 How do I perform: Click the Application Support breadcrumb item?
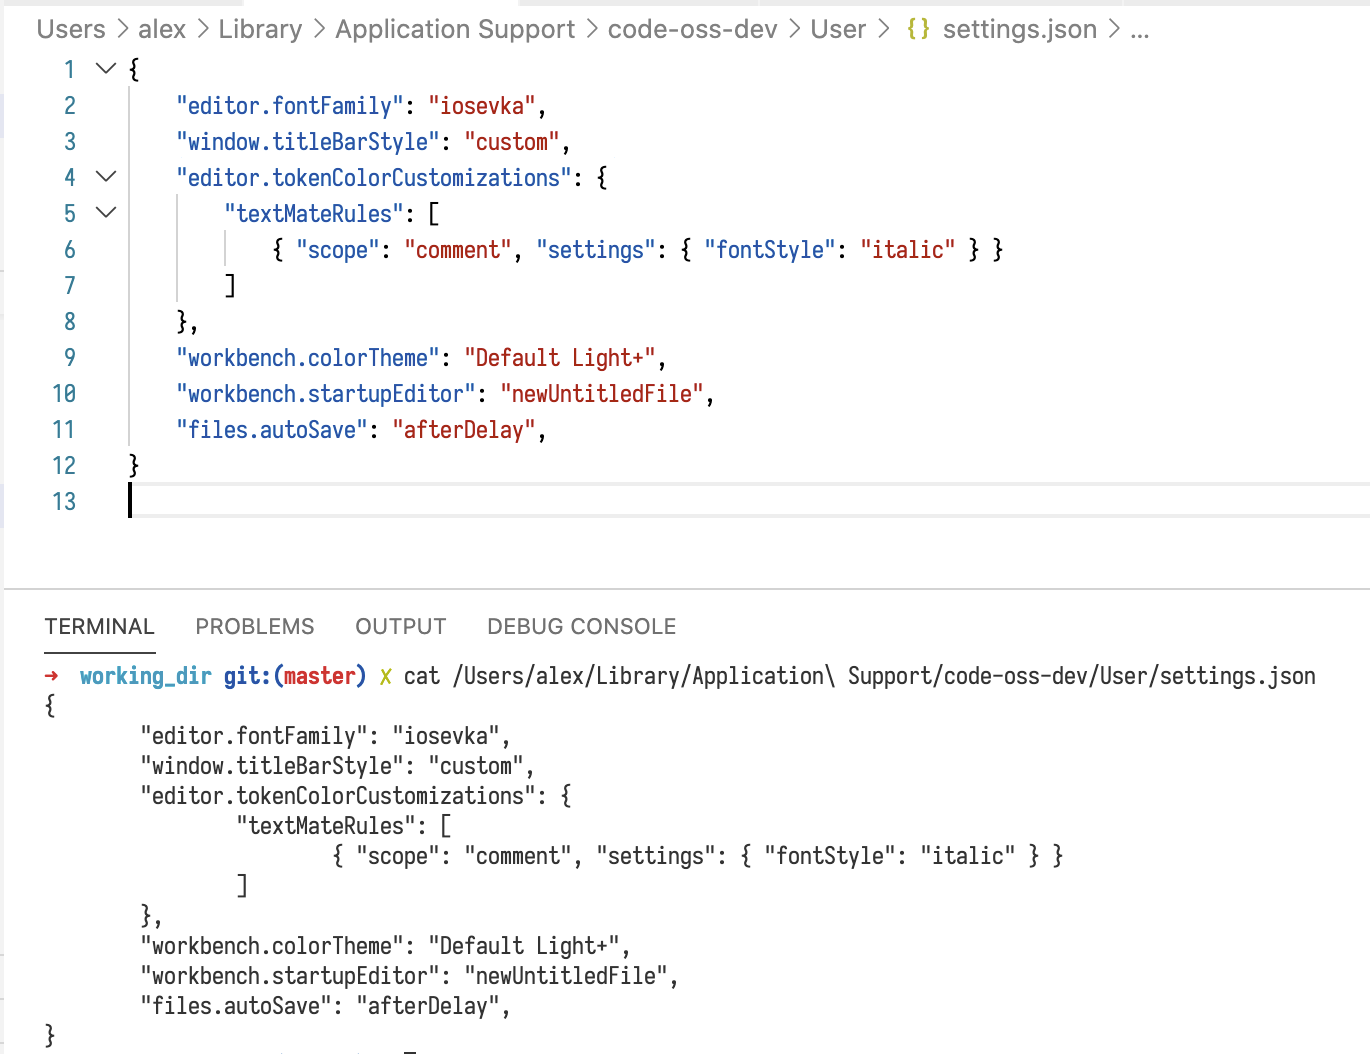(x=454, y=29)
